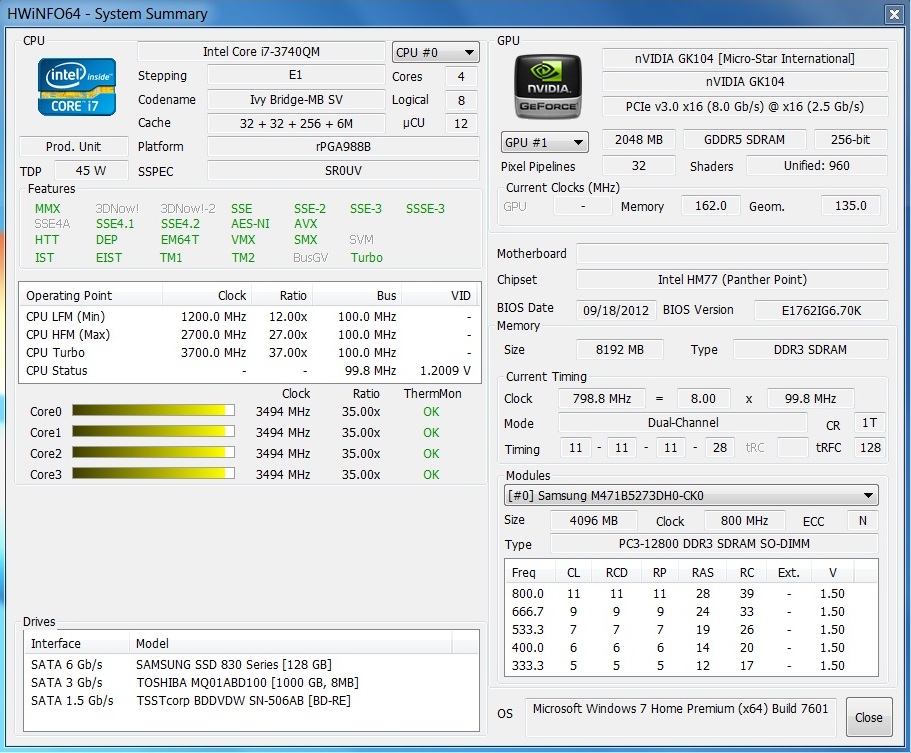Click the Core2 usage bar
Image resolution: width=911 pixels, height=753 pixels.
(x=153, y=453)
